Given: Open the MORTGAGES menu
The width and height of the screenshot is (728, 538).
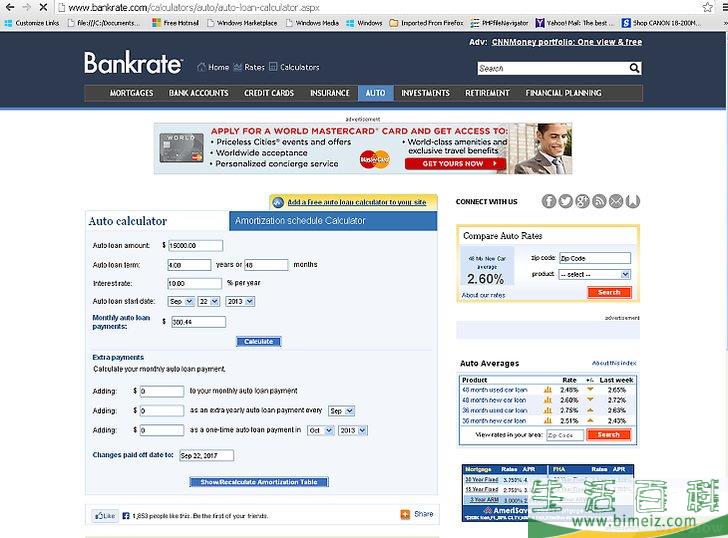Looking at the screenshot, I should tap(131, 93).
